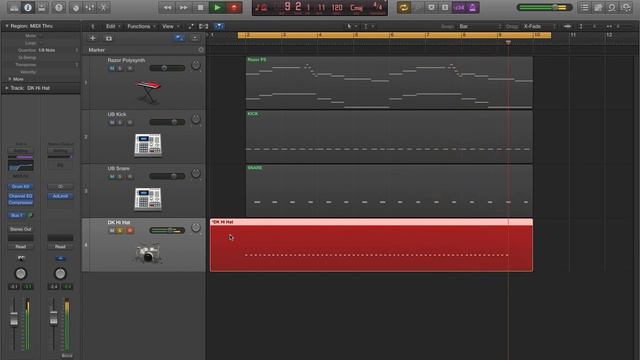Open the Quick Help icon

point(59,7)
